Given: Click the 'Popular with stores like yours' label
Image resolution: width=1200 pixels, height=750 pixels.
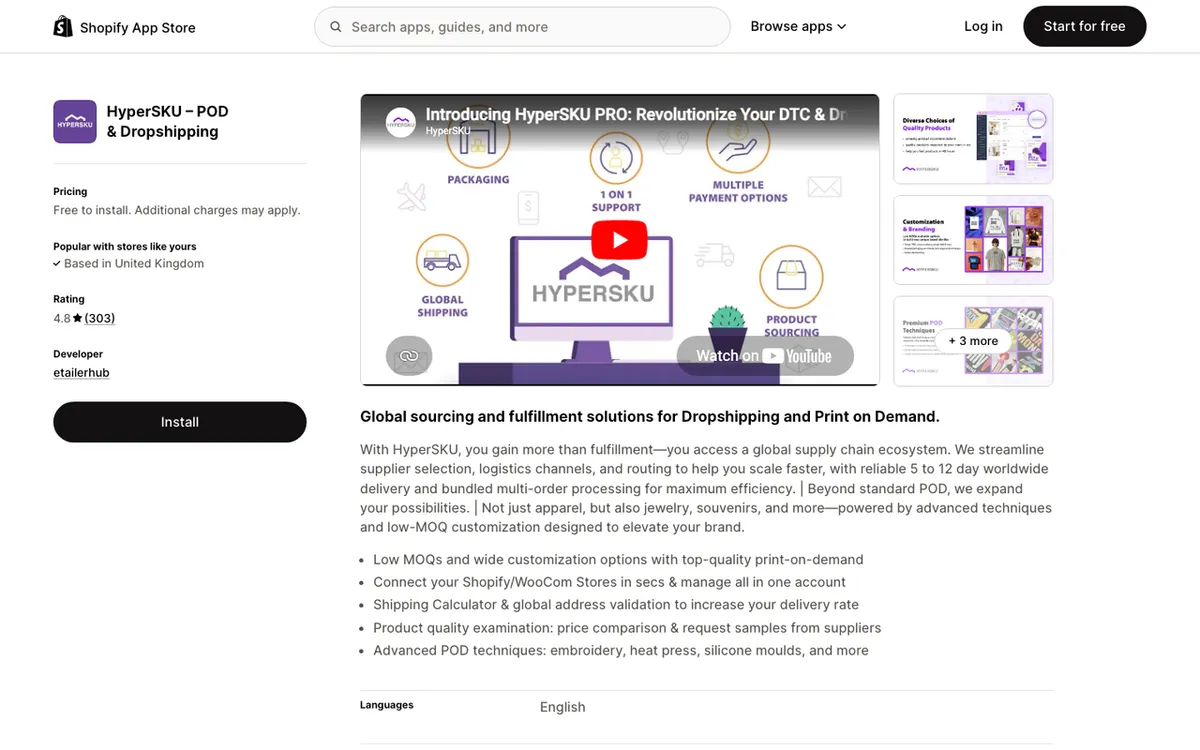Looking at the screenshot, I should click(125, 246).
